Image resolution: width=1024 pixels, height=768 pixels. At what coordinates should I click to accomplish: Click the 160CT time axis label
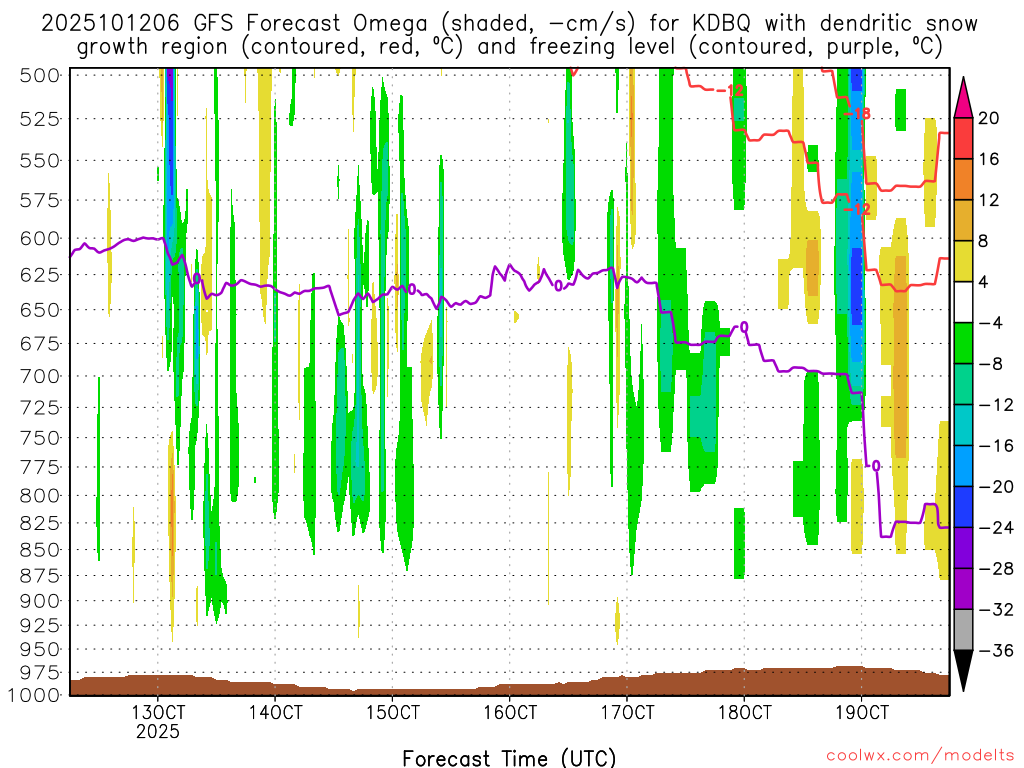[510, 712]
